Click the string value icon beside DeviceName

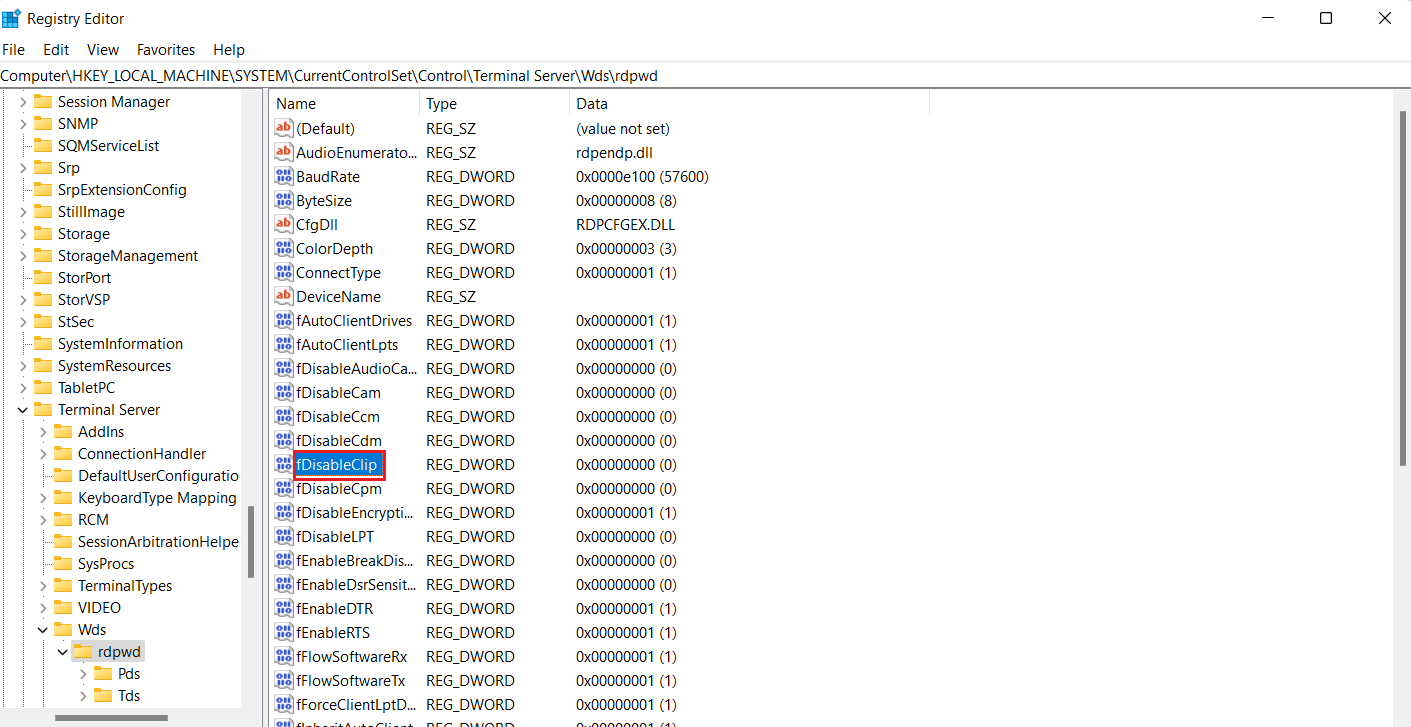tap(283, 297)
